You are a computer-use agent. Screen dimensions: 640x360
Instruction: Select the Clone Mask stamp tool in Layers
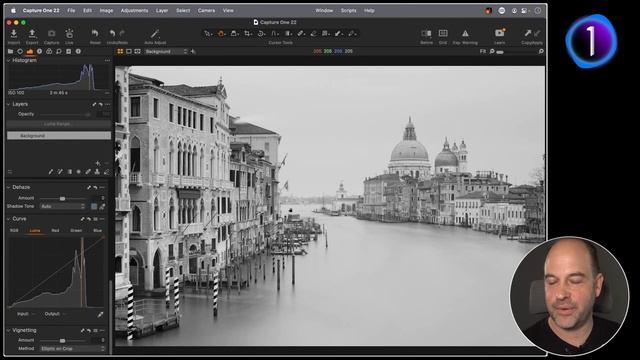tap(97, 172)
